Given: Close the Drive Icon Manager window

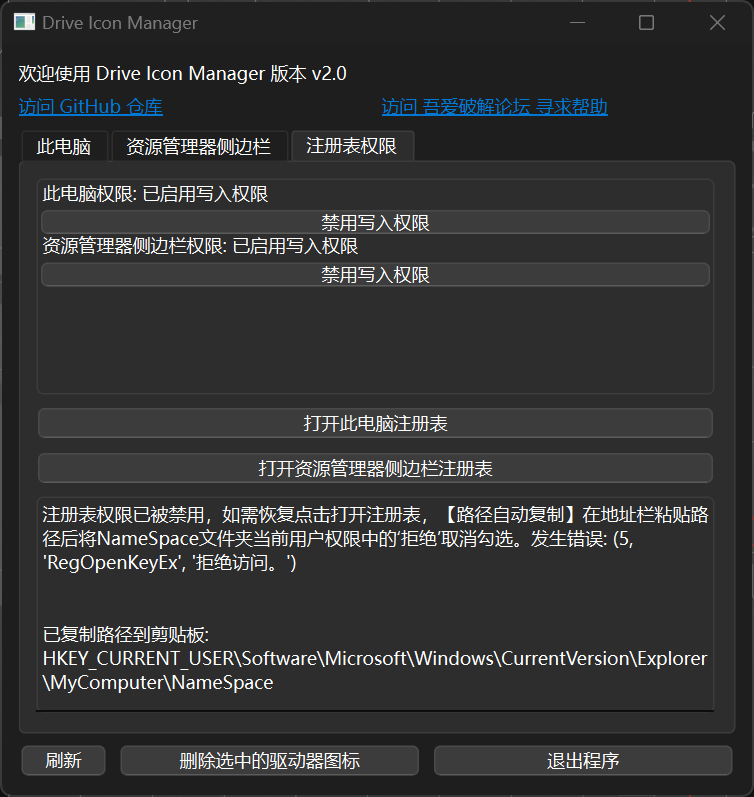Looking at the screenshot, I should [x=717, y=23].
